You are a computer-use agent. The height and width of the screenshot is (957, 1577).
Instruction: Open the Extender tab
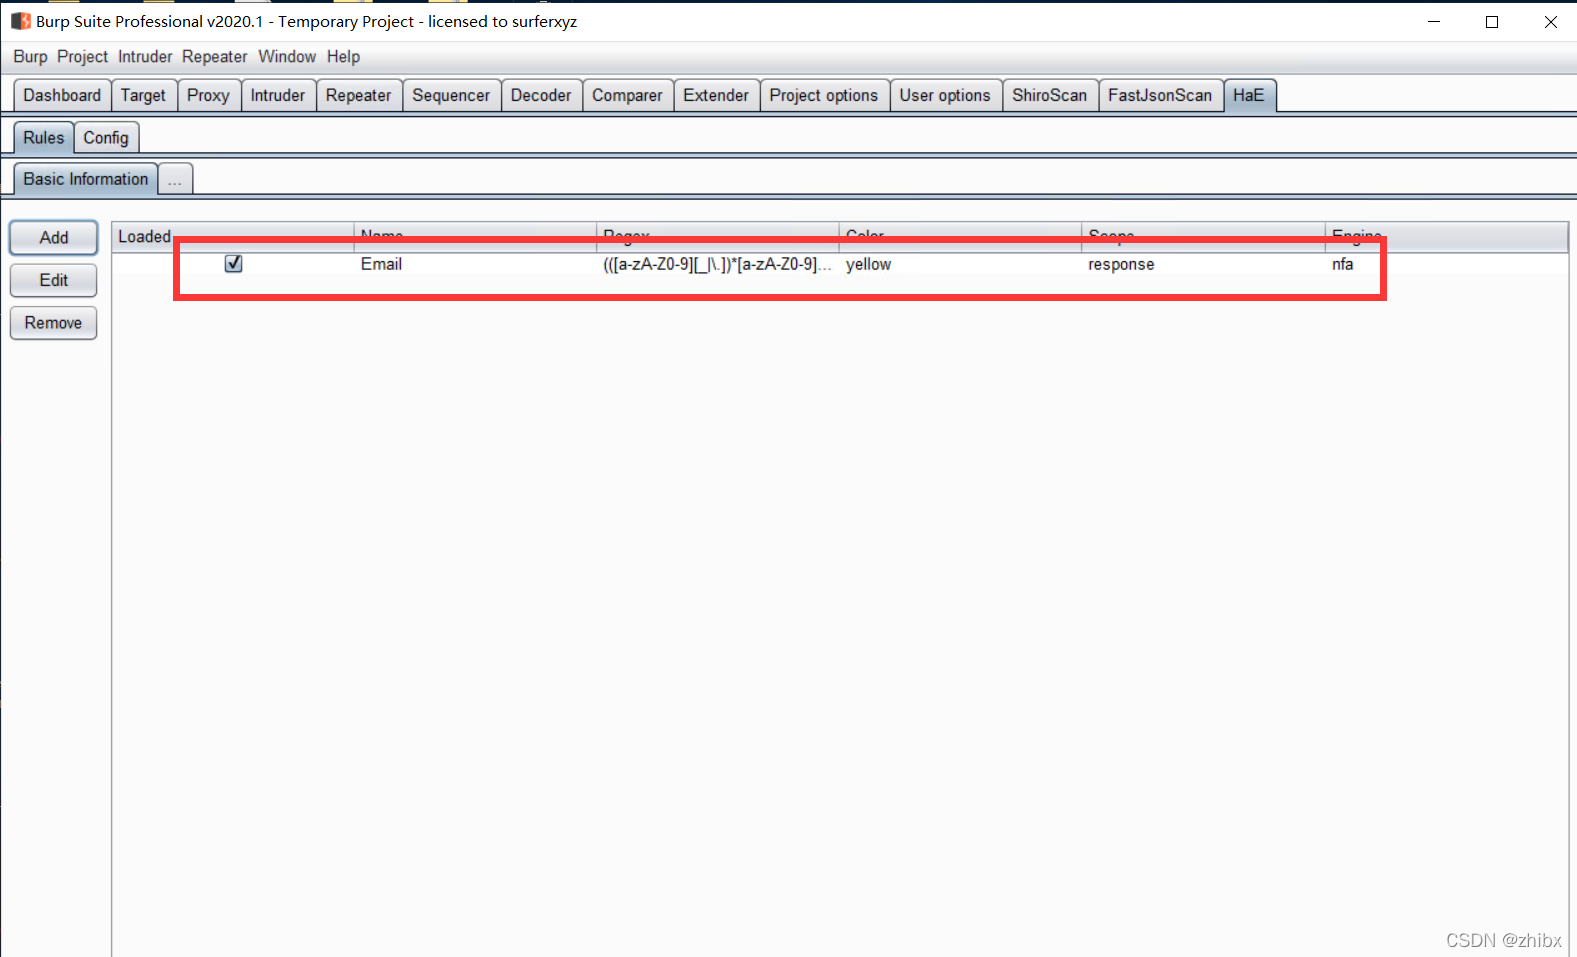[716, 95]
